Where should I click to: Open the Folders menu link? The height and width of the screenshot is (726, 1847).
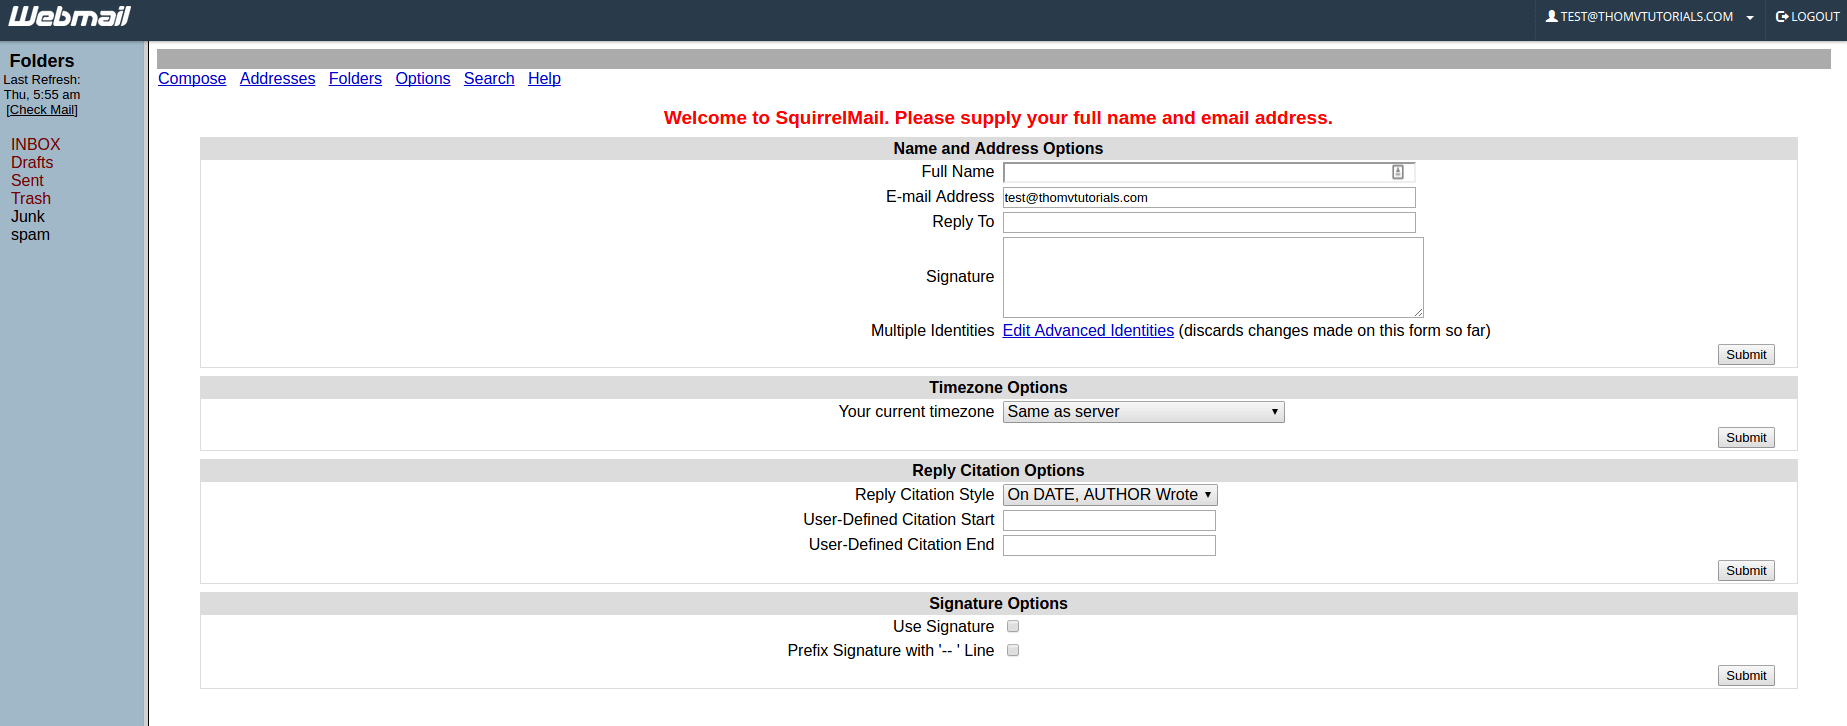[355, 78]
